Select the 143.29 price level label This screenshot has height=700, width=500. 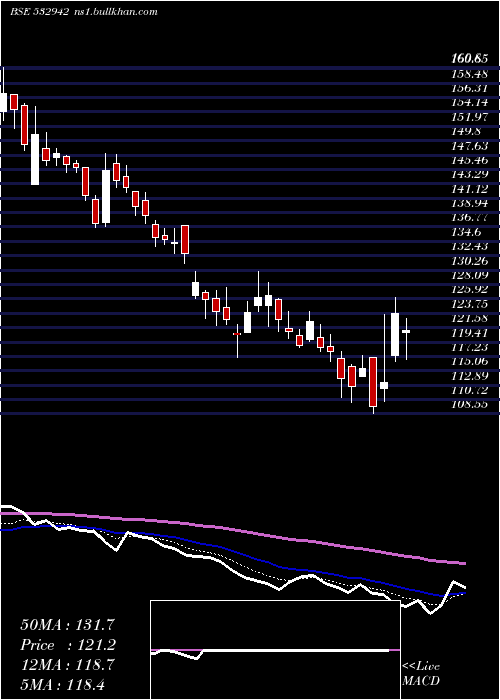point(469,175)
